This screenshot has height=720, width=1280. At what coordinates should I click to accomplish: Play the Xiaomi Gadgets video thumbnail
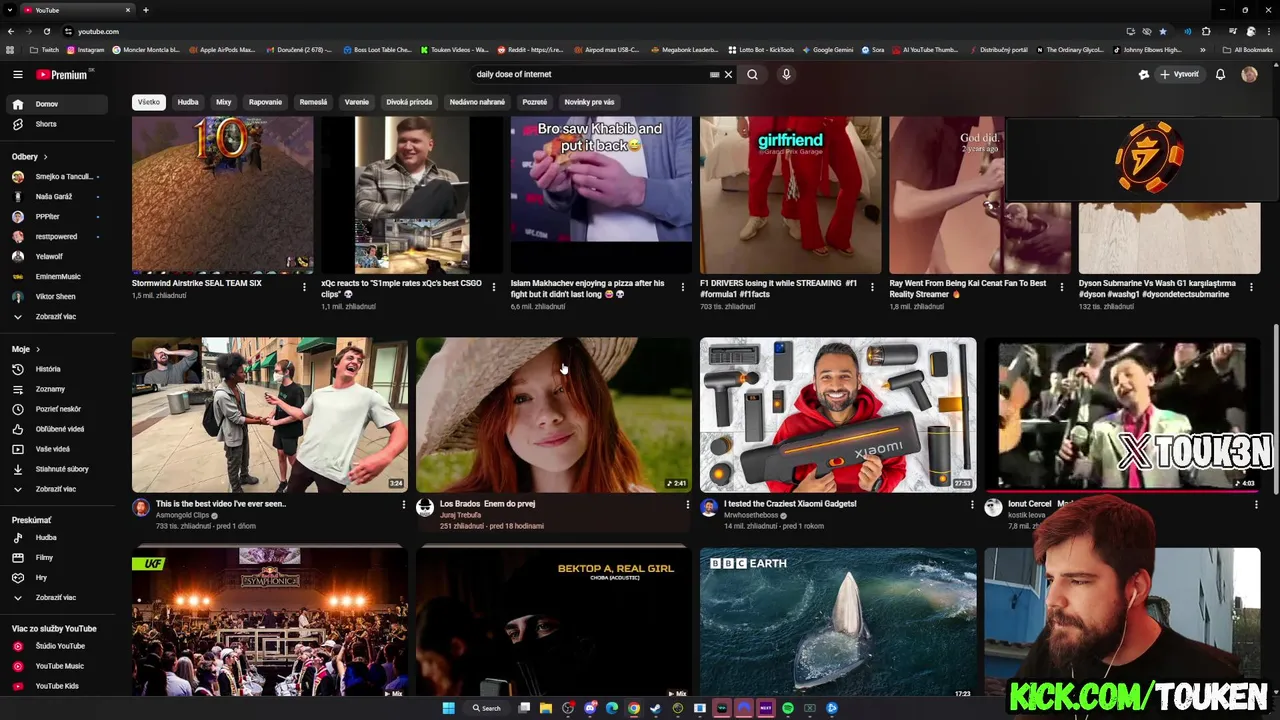click(x=838, y=415)
